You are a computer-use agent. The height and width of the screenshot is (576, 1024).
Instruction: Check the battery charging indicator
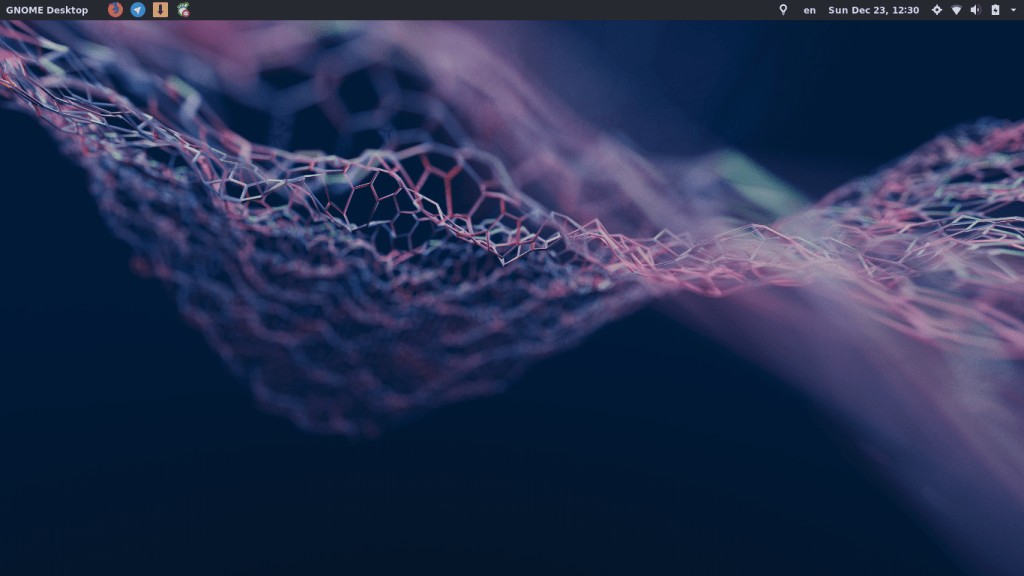coord(995,10)
